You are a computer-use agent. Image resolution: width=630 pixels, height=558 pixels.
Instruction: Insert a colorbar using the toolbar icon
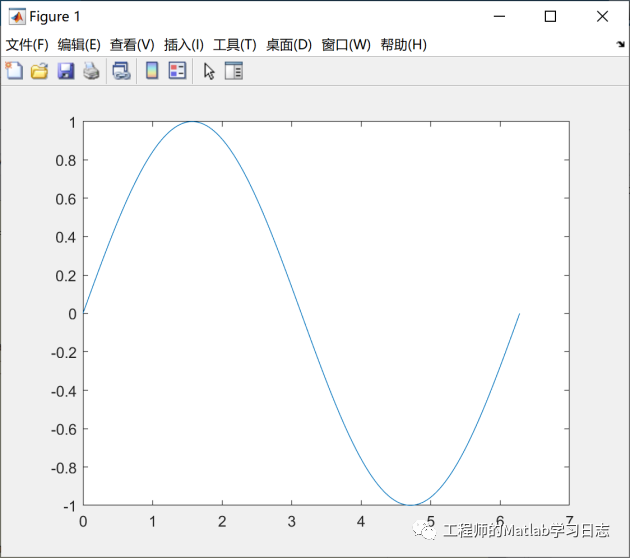pyautogui.click(x=152, y=71)
